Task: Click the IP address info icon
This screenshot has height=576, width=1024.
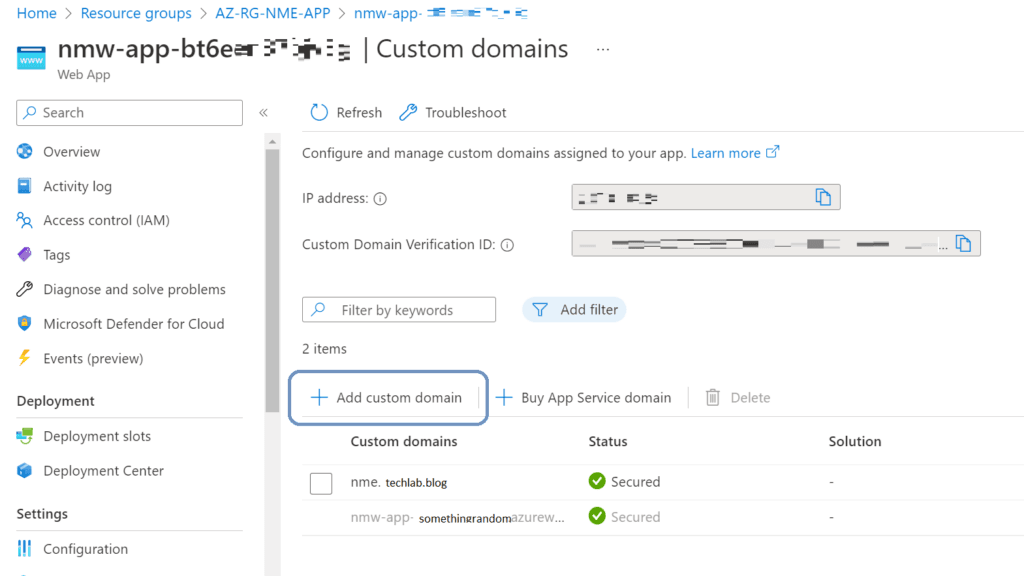Action: point(380,199)
